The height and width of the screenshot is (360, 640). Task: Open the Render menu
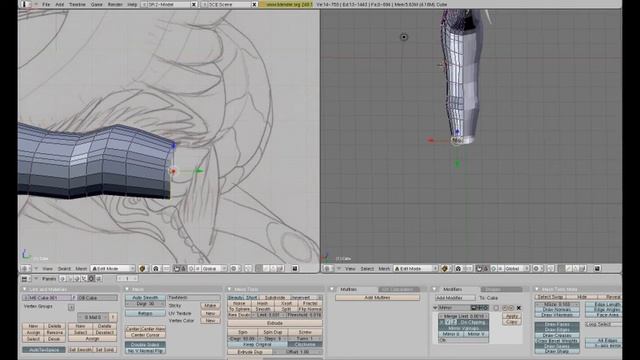click(x=115, y=4)
